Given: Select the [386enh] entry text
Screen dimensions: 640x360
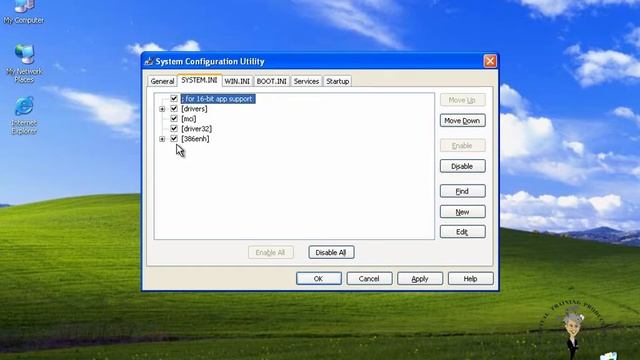Looking at the screenshot, I should (195, 138).
